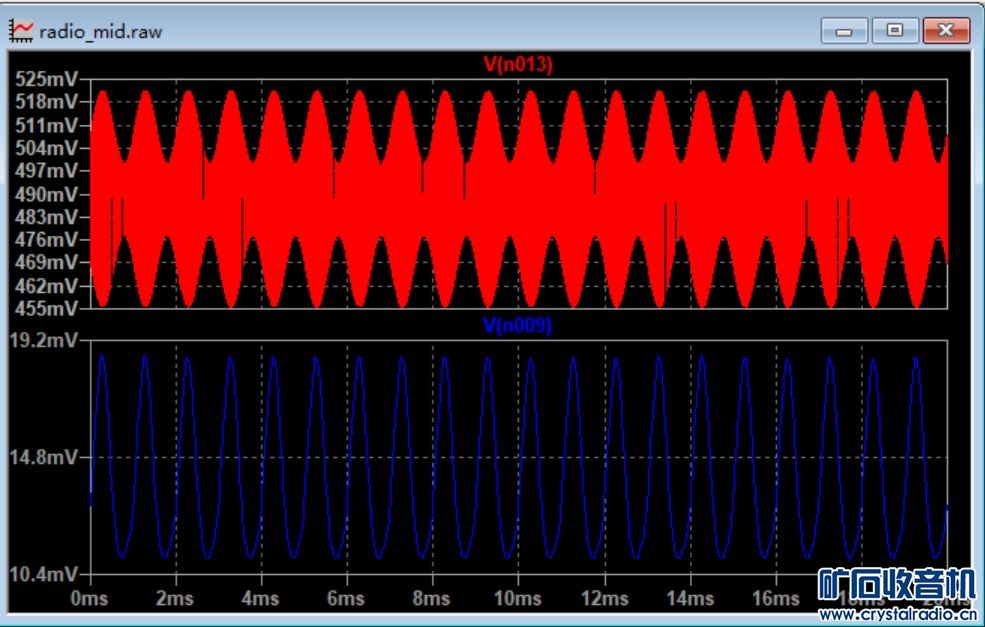Screen dimensions: 985x627
Task: Click the 6ms time axis label
Action: click(347, 598)
